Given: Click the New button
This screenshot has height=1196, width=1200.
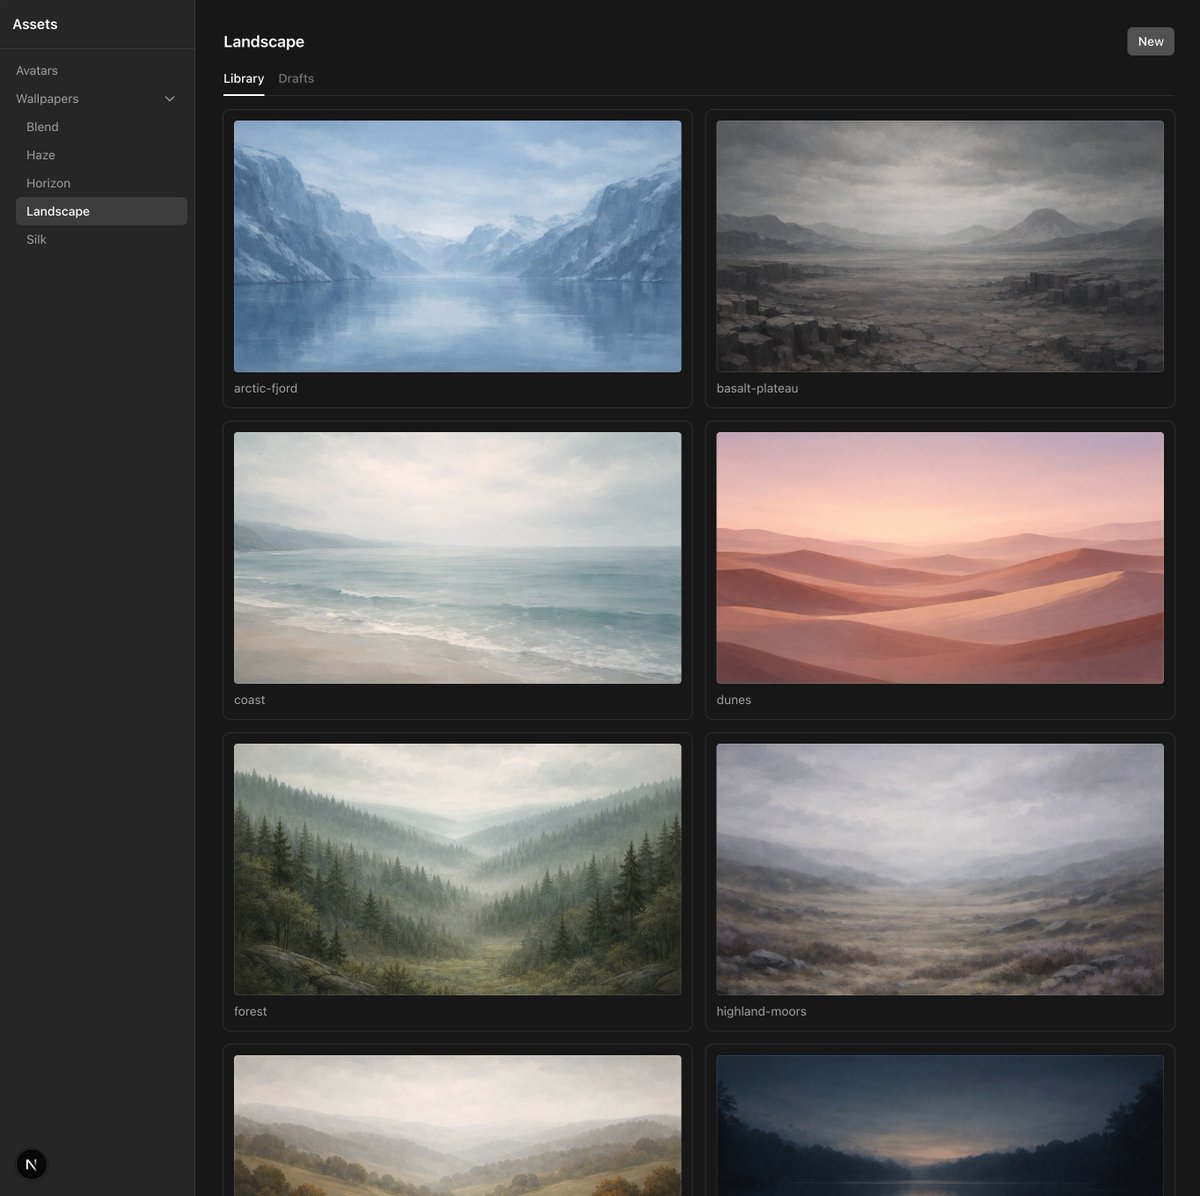Looking at the screenshot, I should click(x=1150, y=41).
